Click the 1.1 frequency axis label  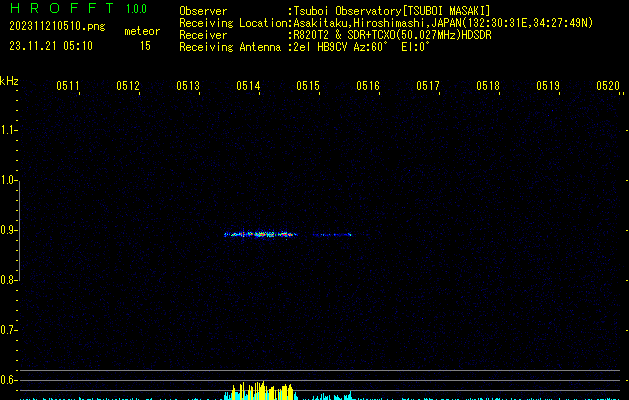pyautogui.click(x=9, y=130)
